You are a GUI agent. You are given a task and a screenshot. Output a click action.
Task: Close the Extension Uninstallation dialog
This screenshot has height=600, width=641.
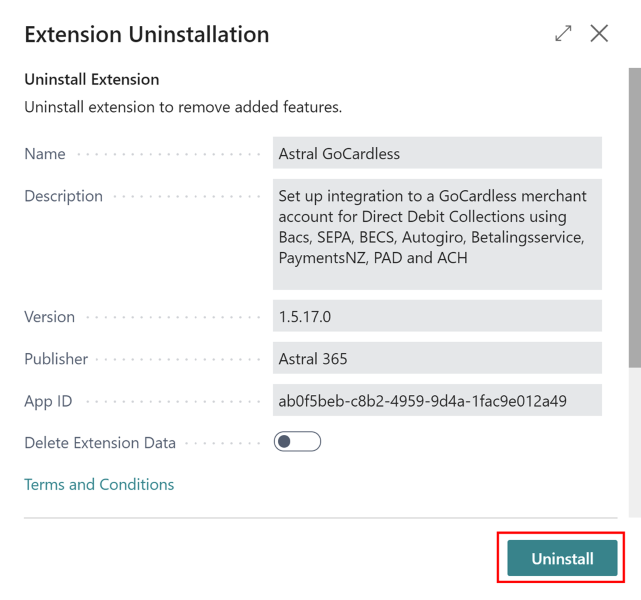[599, 34]
